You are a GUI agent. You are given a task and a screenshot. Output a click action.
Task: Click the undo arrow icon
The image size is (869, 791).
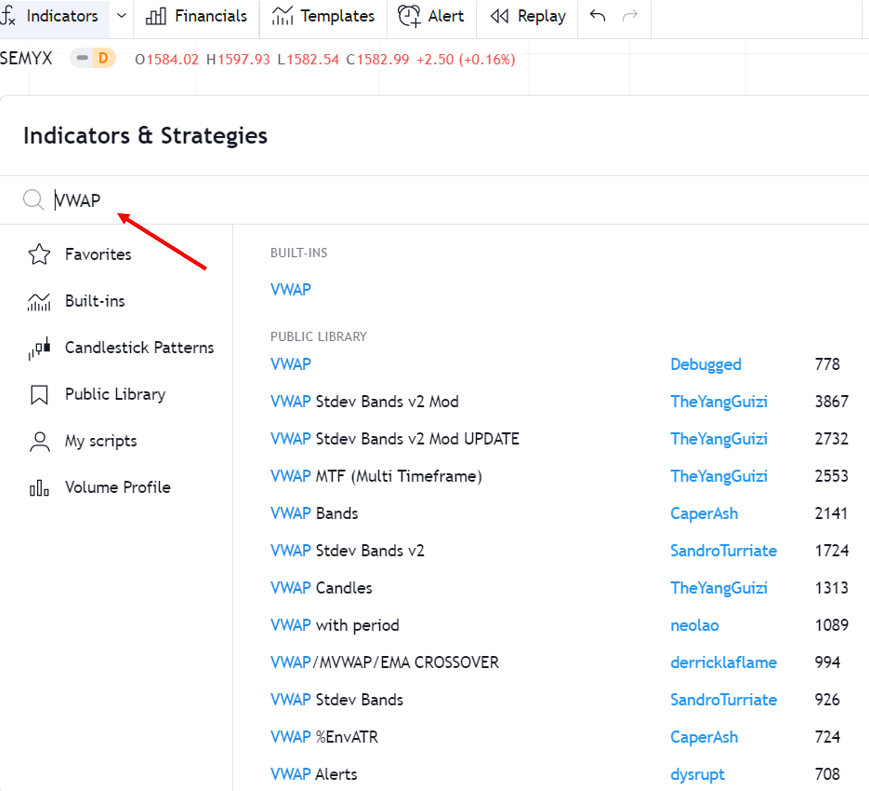pyautogui.click(x=598, y=16)
